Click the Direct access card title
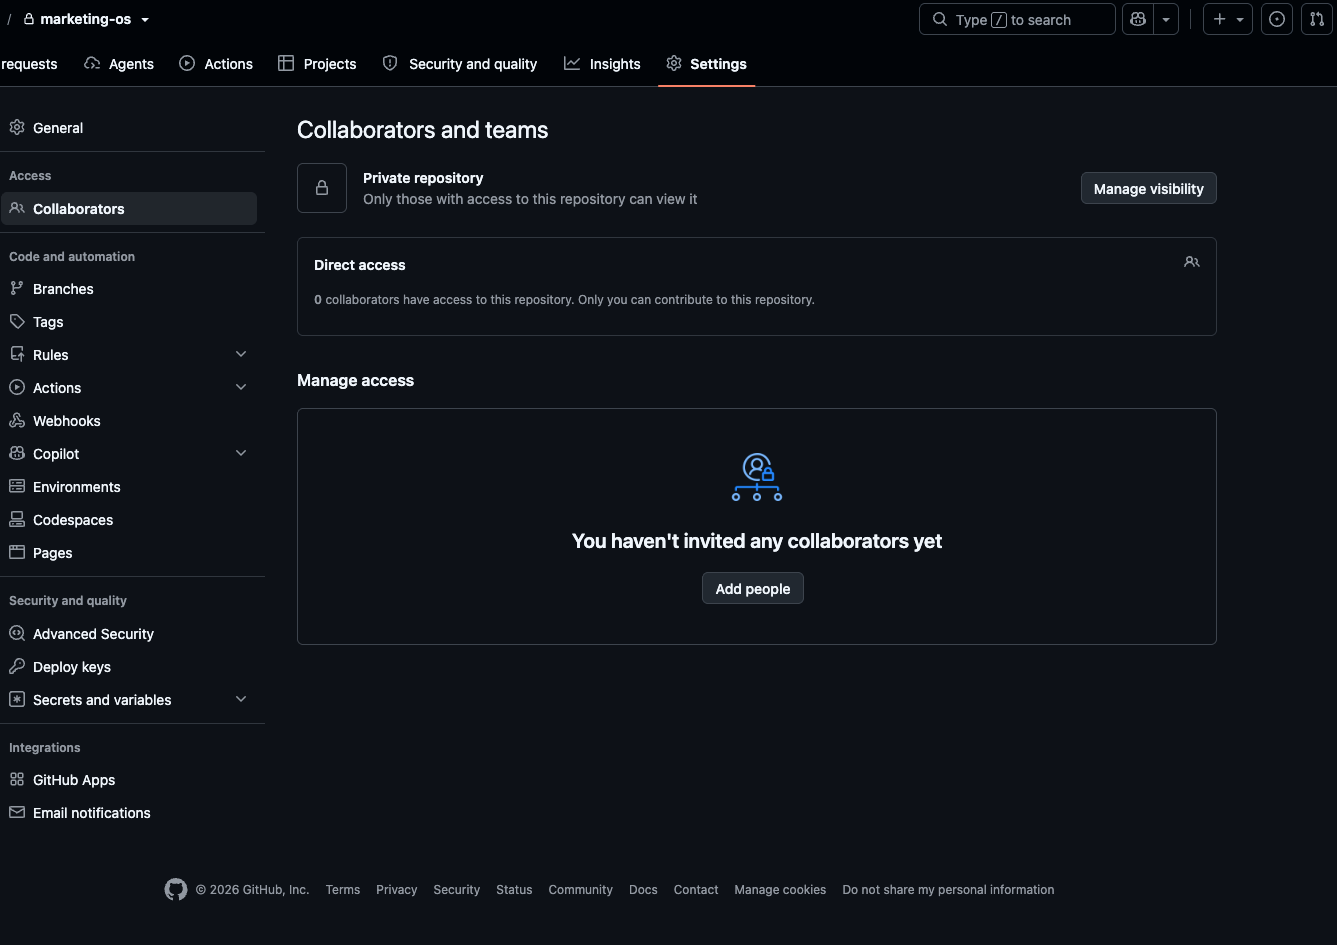Screen dimensions: 1337x945 pyautogui.click(x=360, y=265)
